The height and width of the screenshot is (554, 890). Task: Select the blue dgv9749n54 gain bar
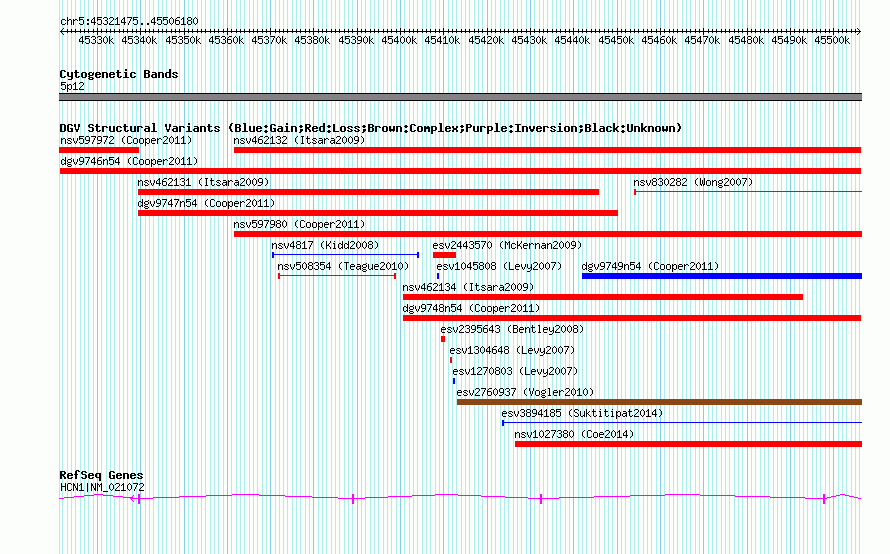pos(721,276)
